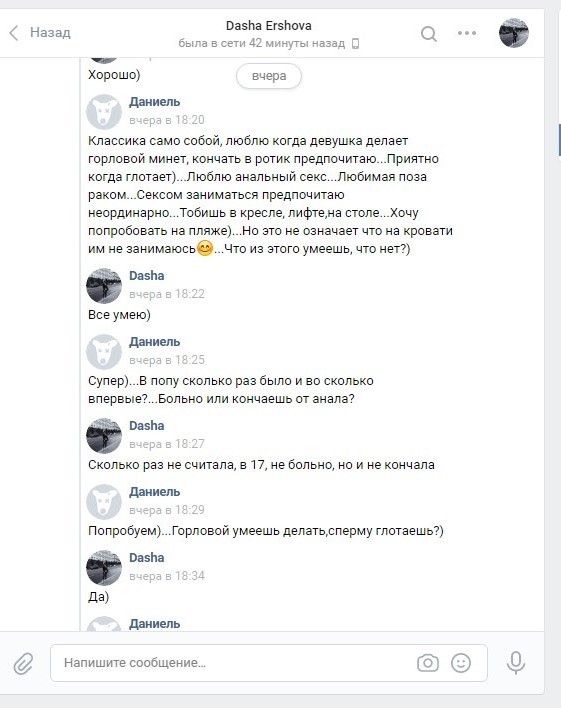Click Dasha's avatar photo at 18:34
Screen dimensions: 561x708
coord(104,568)
